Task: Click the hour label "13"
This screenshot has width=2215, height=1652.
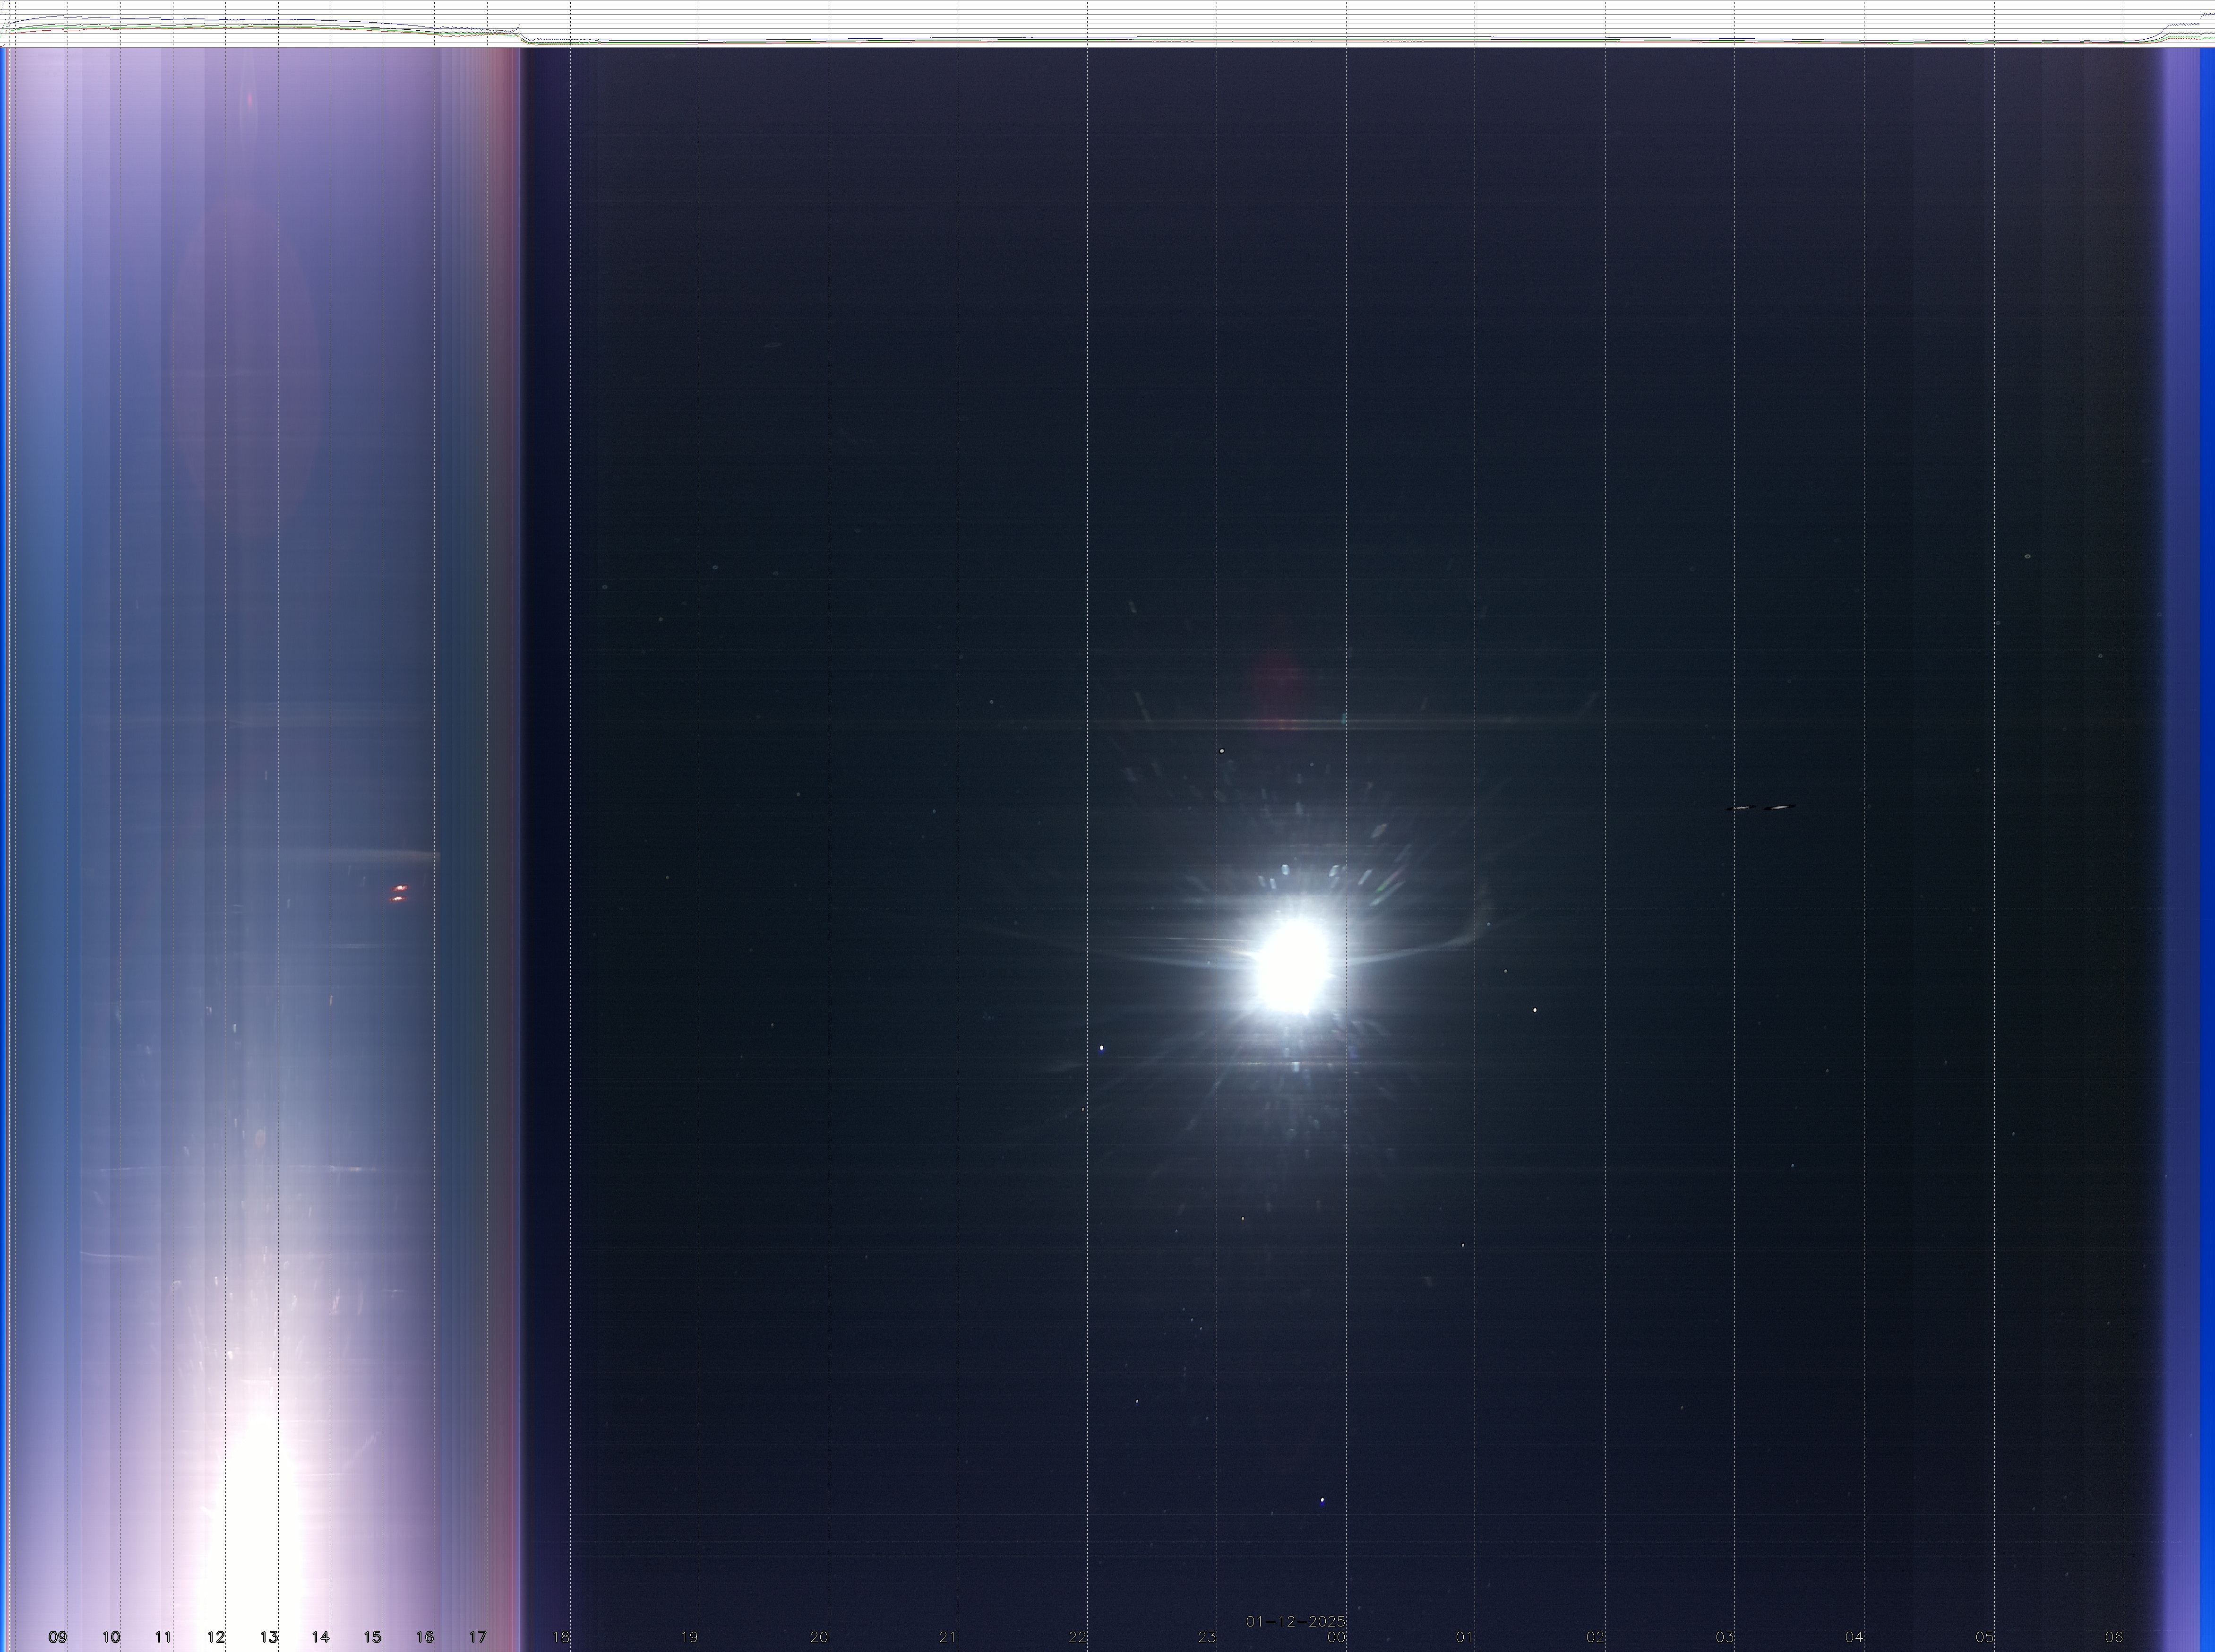Action: [x=268, y=1637]
